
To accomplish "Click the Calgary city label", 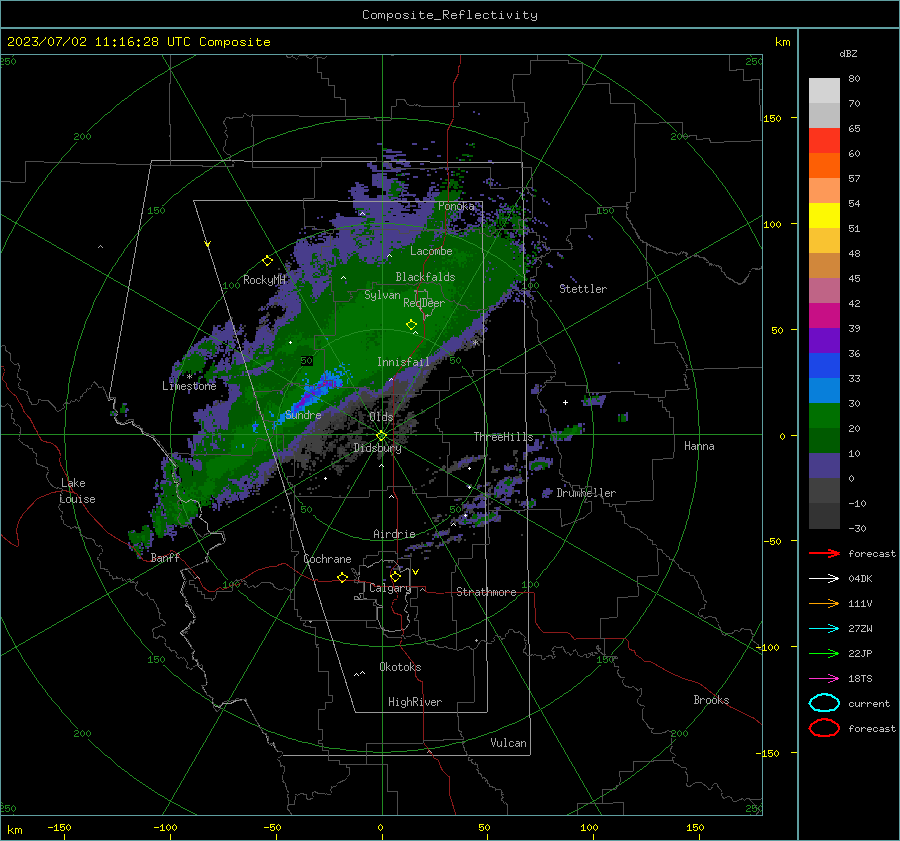I will click(x=390, y=588).
